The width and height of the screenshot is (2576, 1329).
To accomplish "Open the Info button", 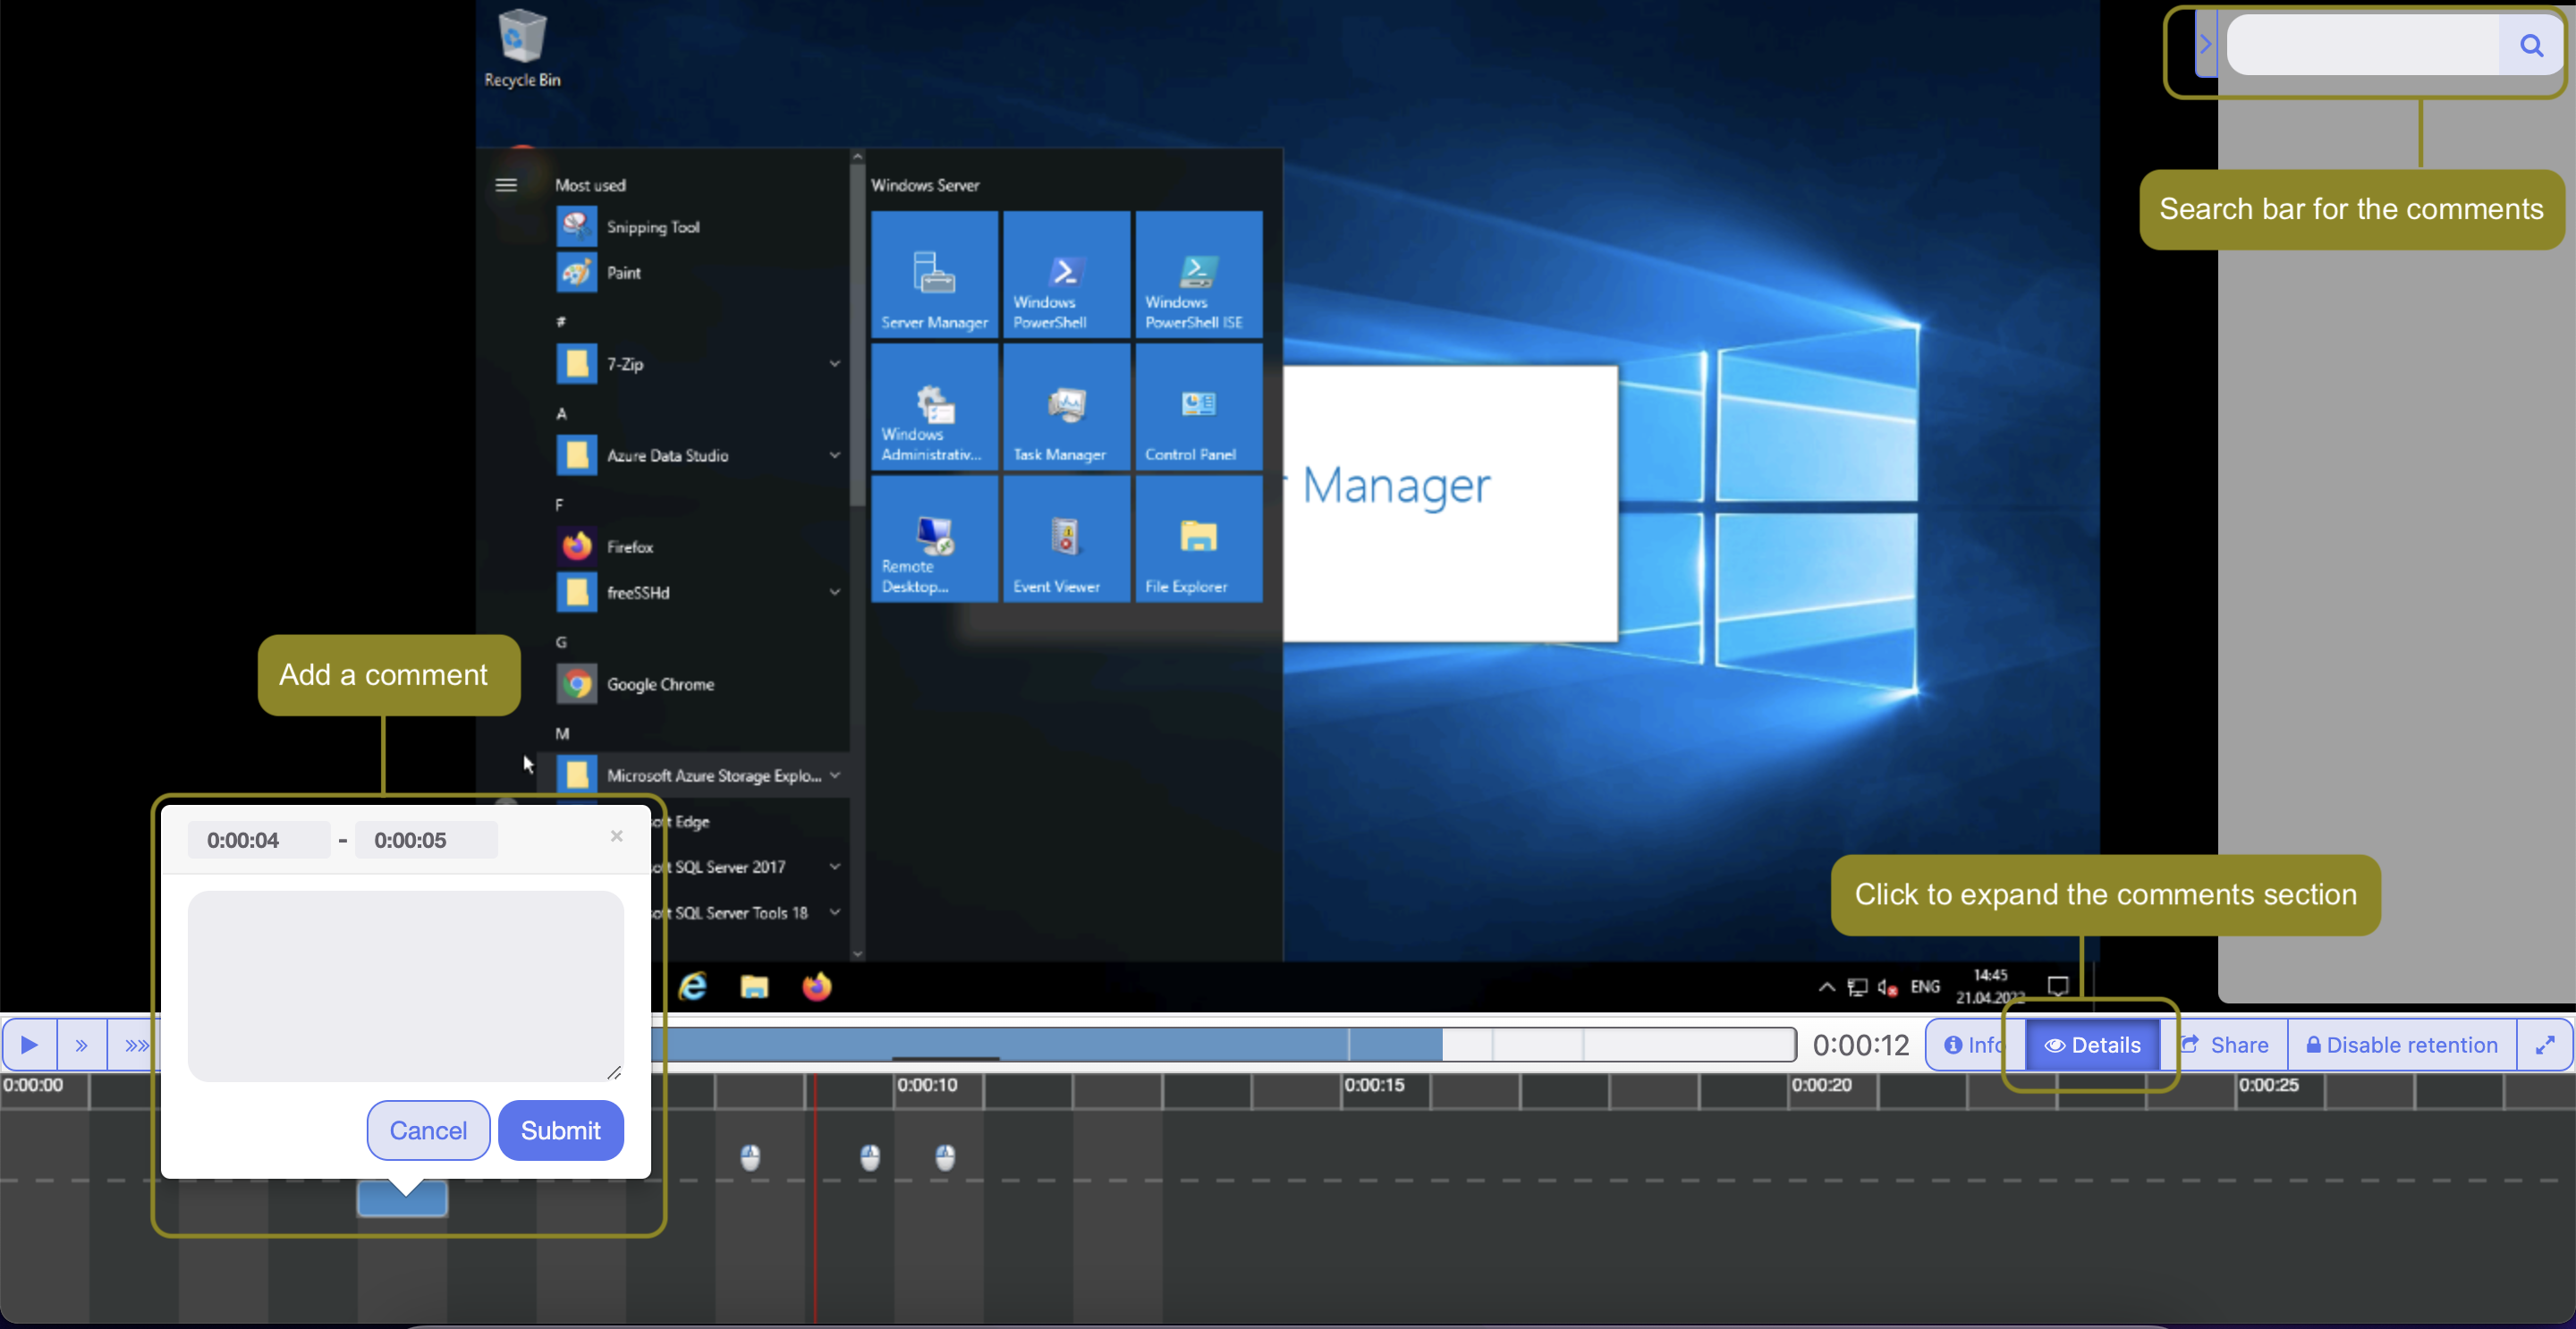I will coord(1974,1045).
